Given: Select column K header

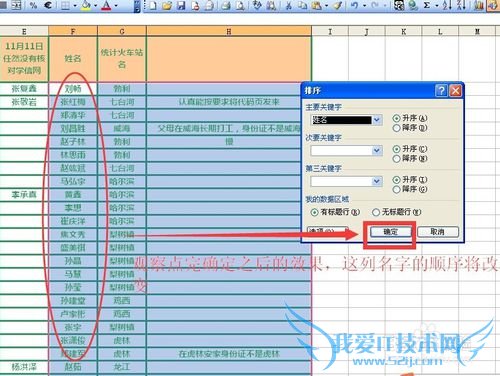Looking at the screenshot, I should 403,32.
